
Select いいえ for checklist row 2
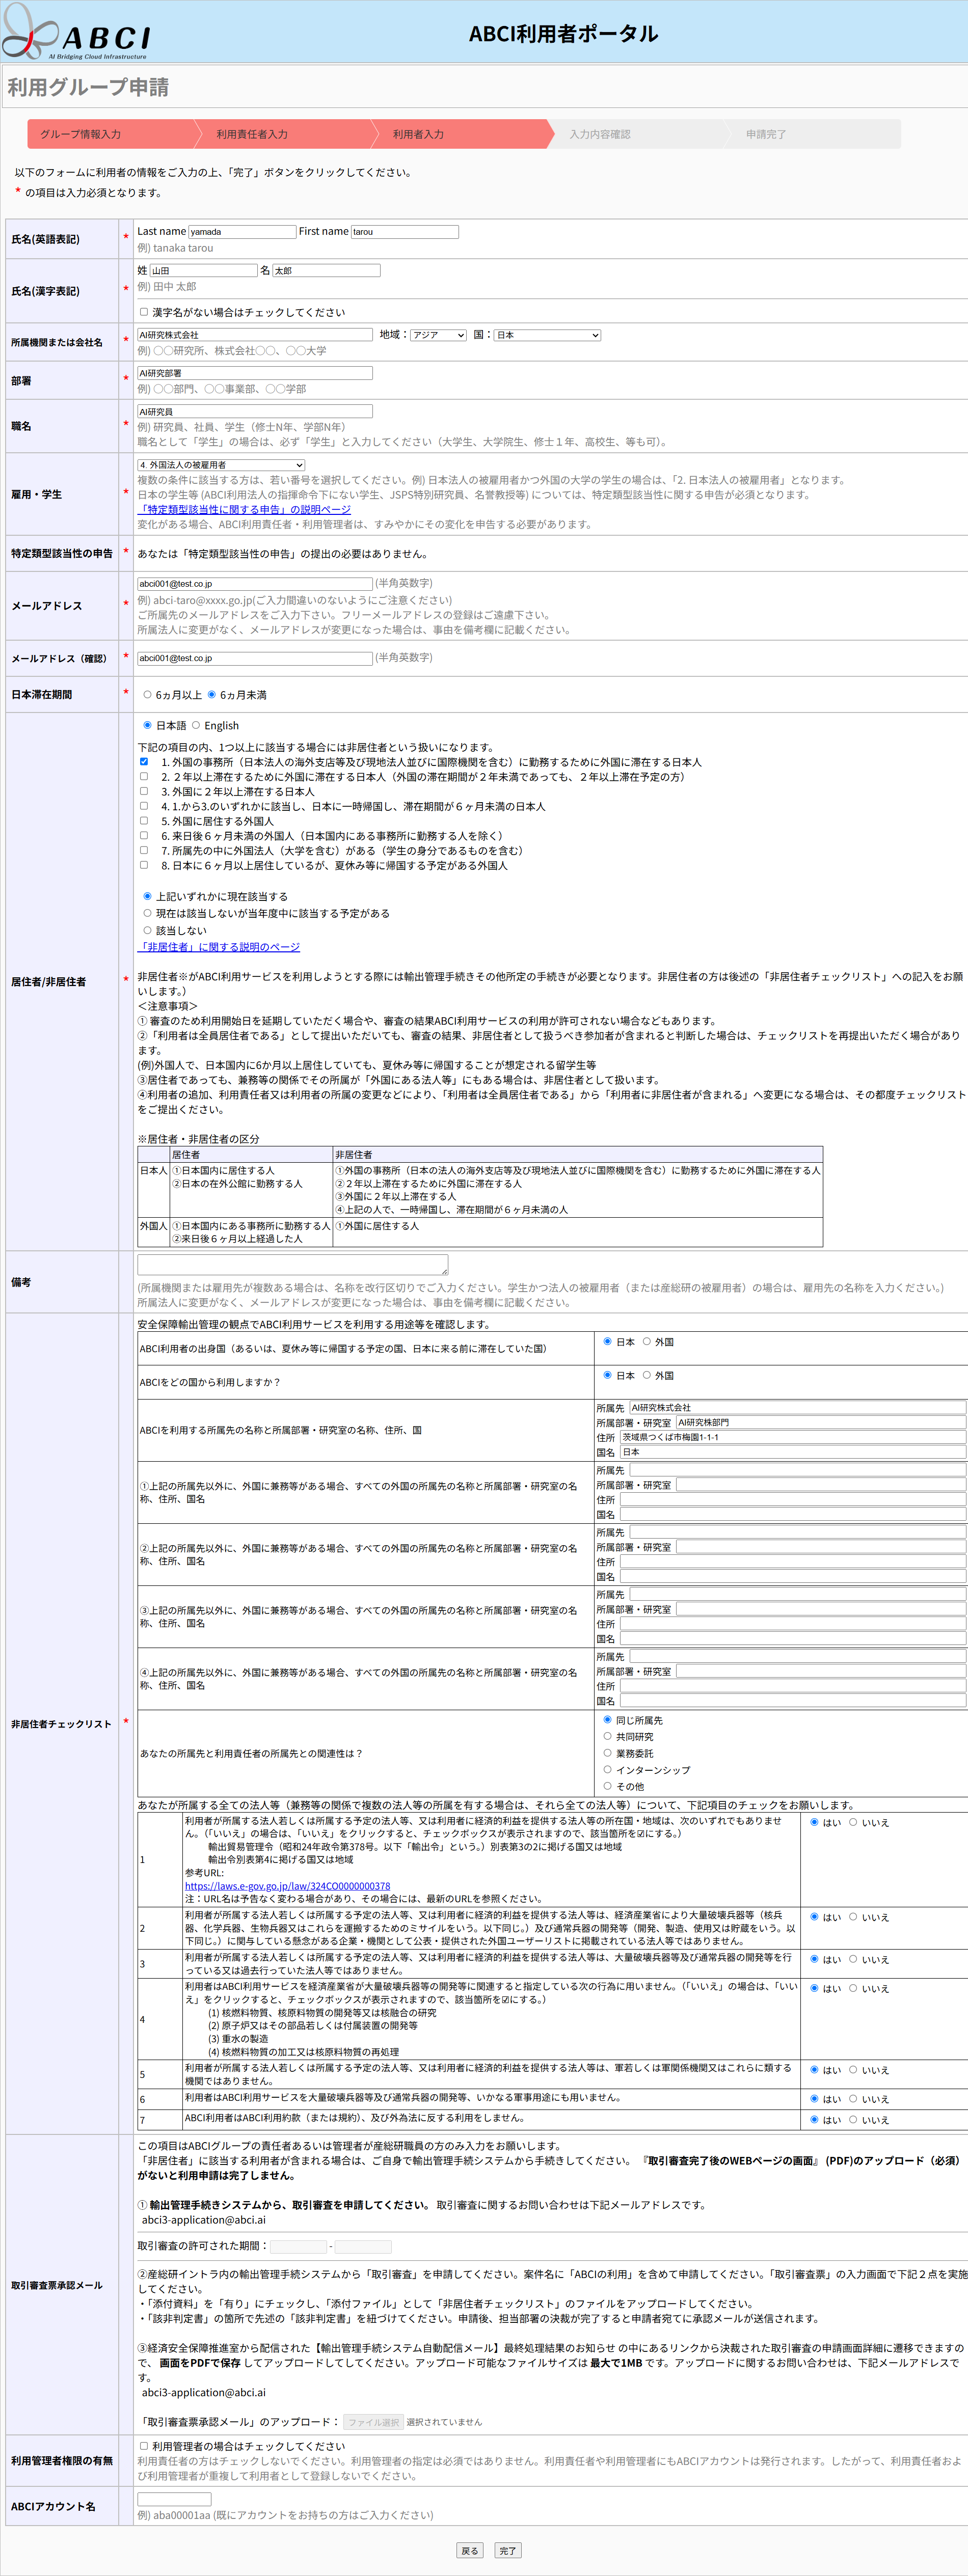[x=853, y=1917]
